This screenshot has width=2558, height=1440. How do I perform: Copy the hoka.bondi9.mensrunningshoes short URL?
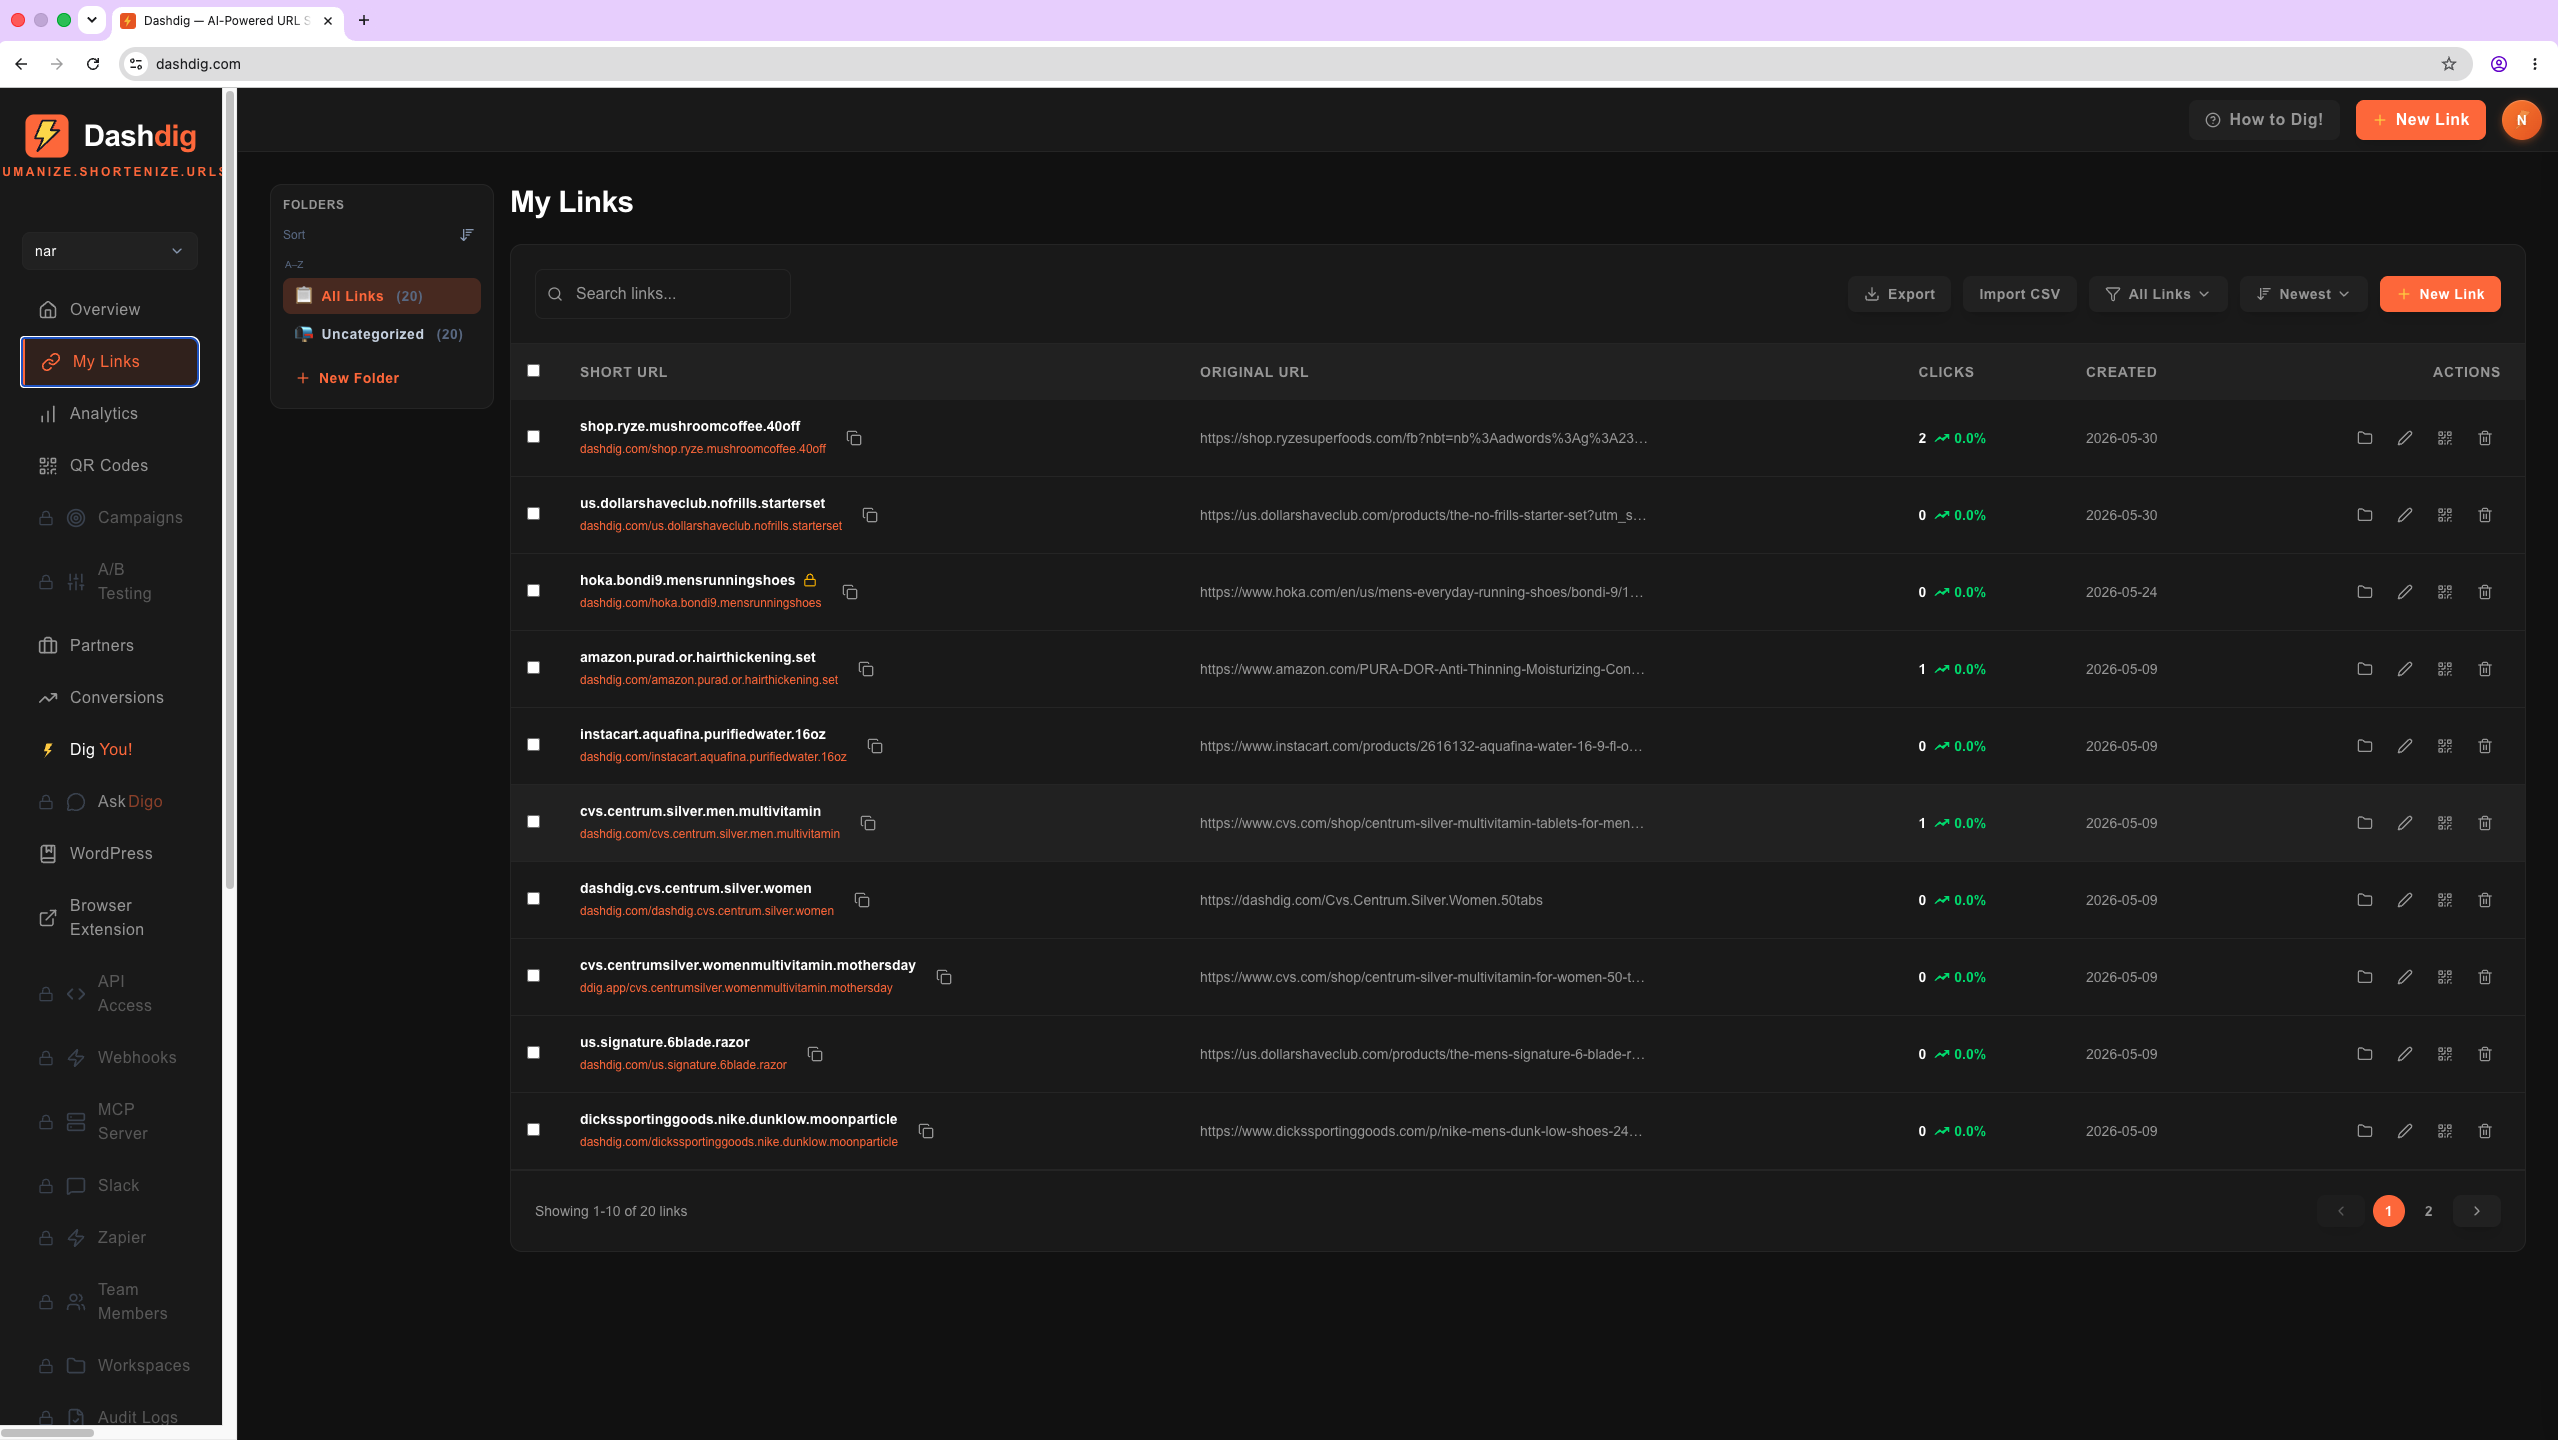pyautogui.click(x=850, y=592)
